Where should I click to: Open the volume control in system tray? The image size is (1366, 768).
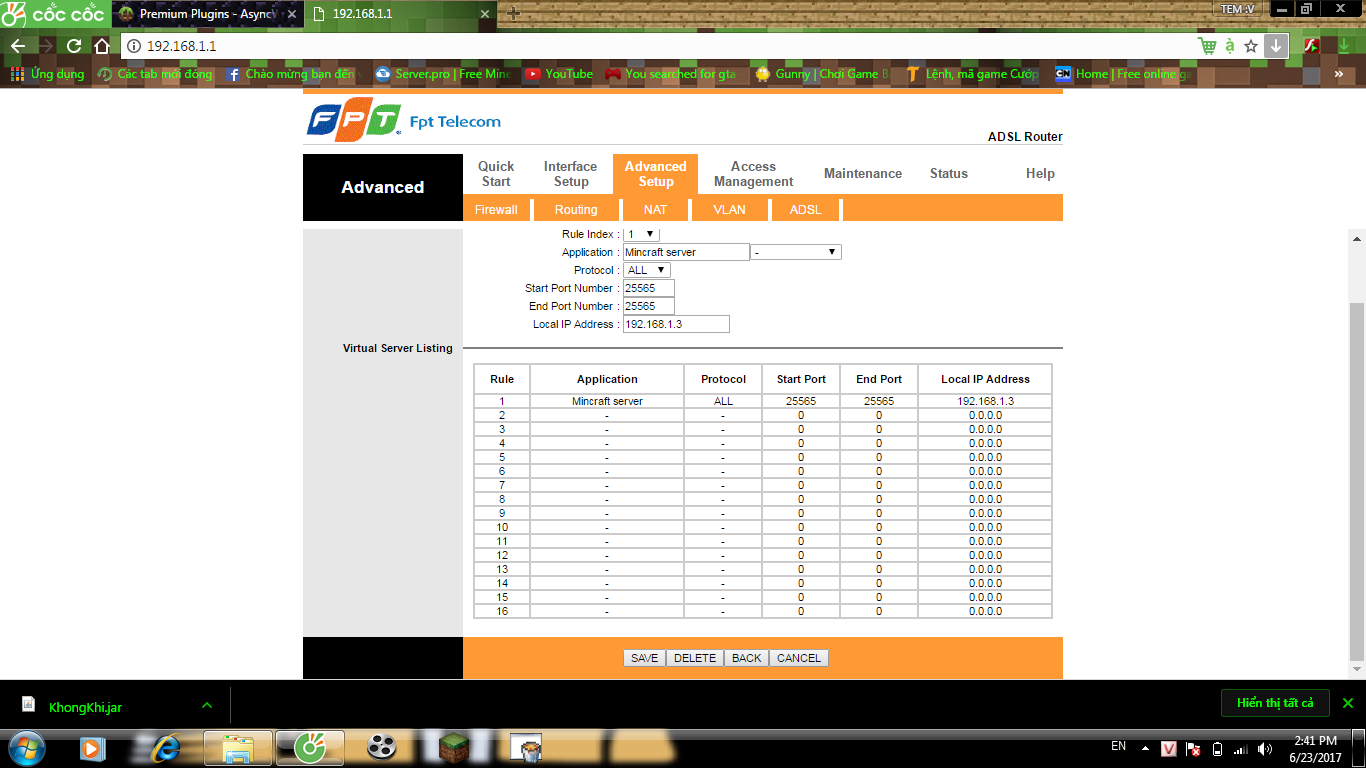click(x=1265, y=749)
